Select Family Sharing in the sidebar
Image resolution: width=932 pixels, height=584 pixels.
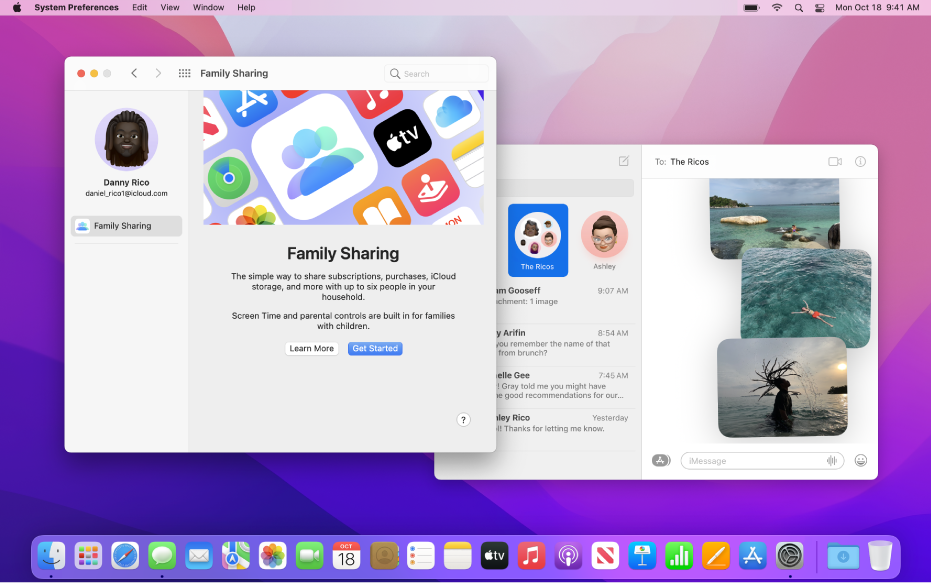[x=126, y=226]
